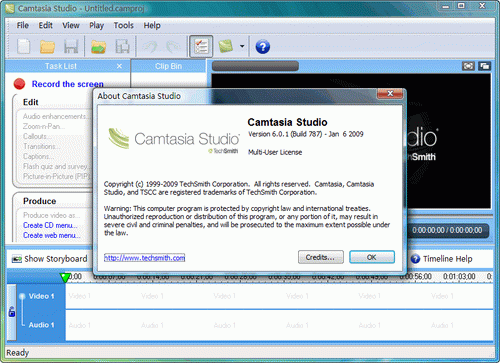Click the Camtasia Studio logo in dialog
Screen dimensions: 500x363
[x=173, y=140]
